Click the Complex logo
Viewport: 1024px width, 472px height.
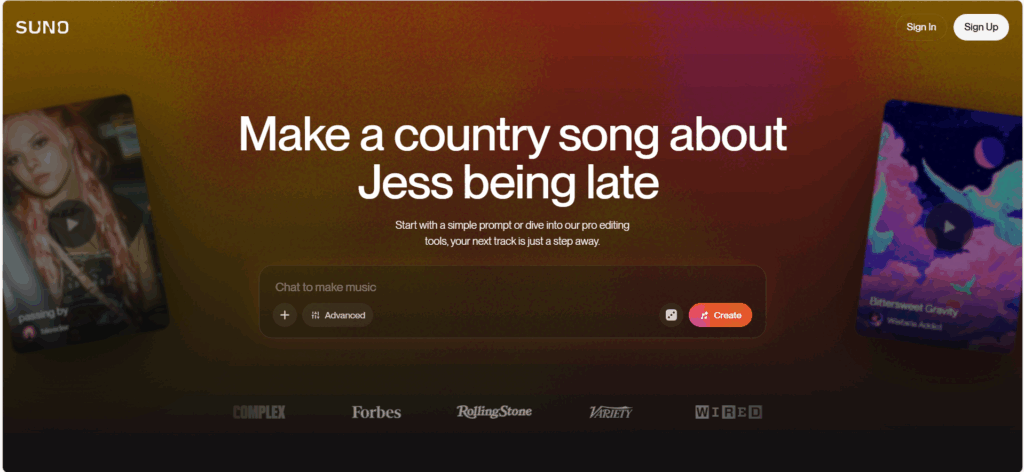click(x=259, y=412)
